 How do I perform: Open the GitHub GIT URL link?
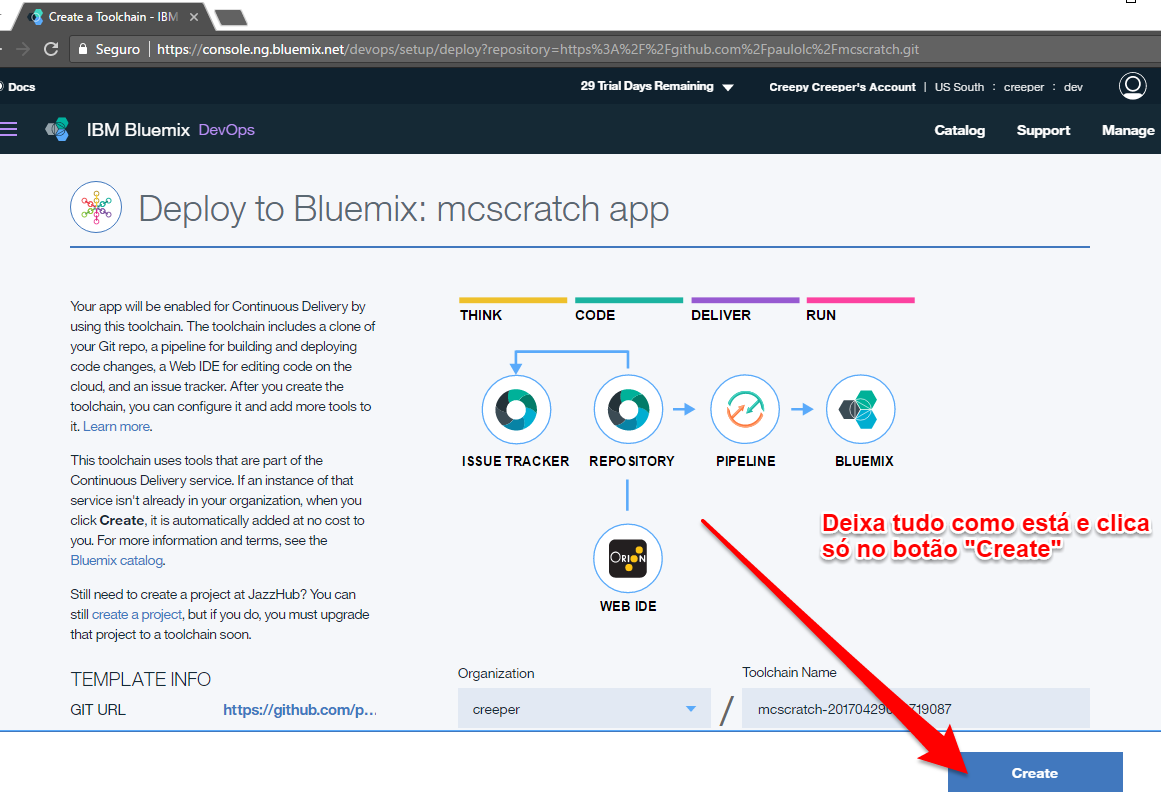[x=300, y=710]
